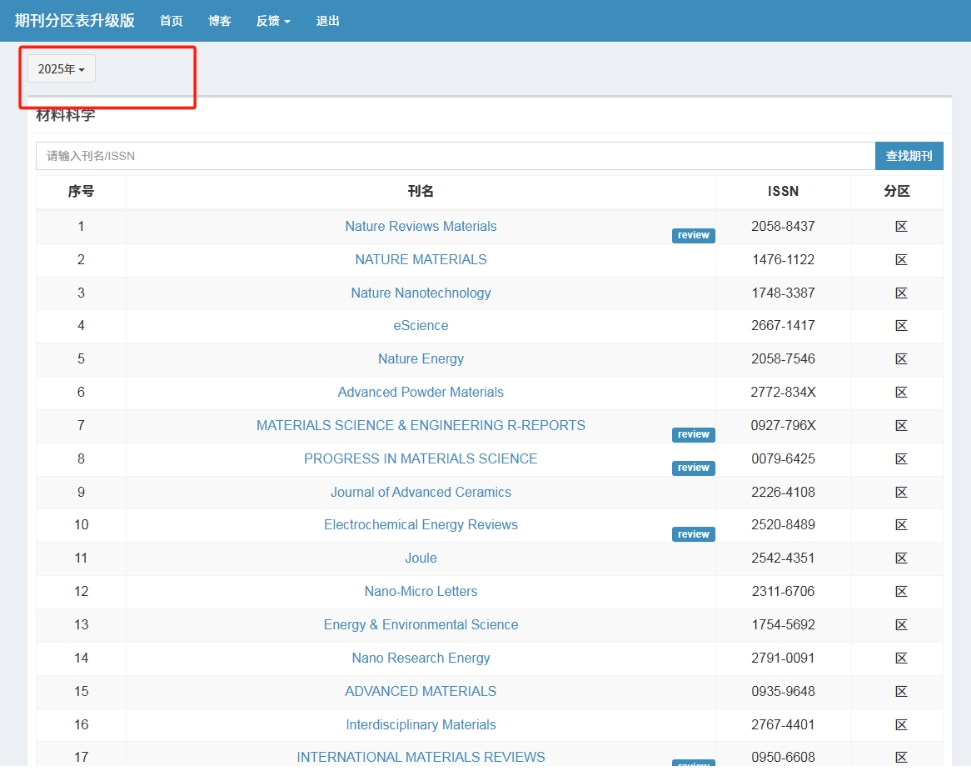Select ISSN 0079-6425 cell
The height and width of the screenshot is (770, 971).
[783, 459]
